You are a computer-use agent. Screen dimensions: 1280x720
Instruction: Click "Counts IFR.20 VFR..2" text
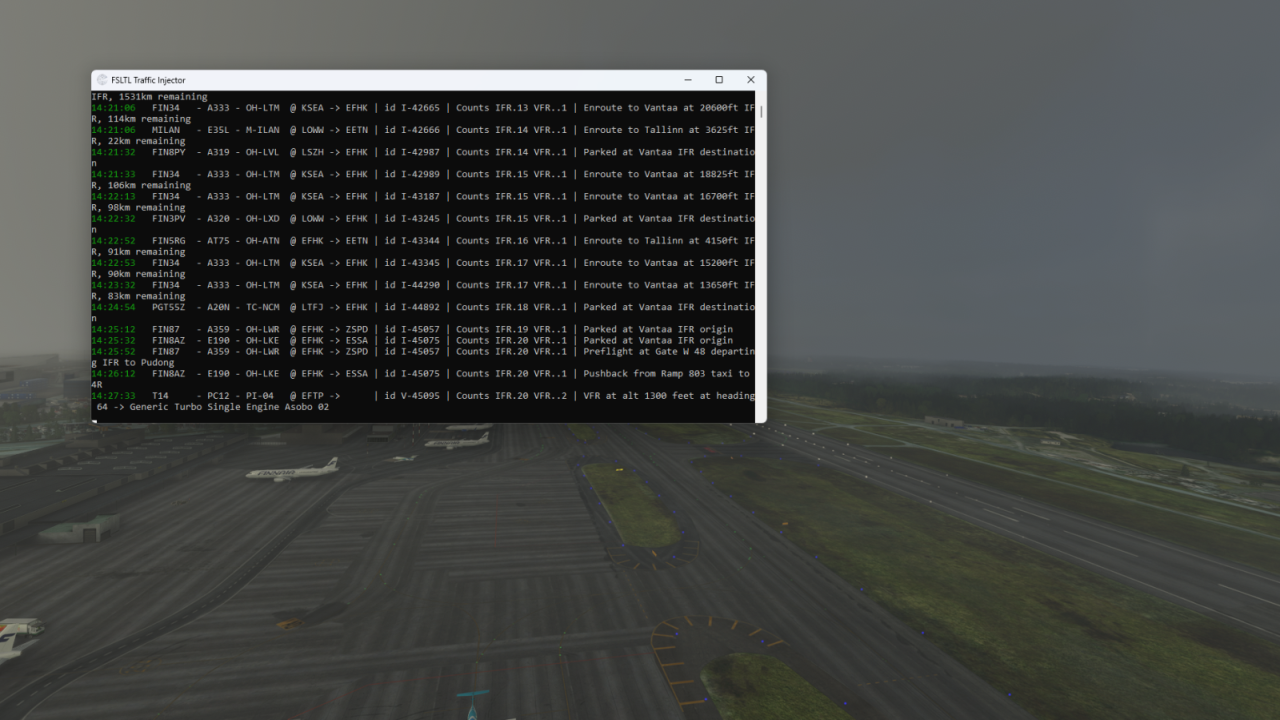pyautogui.click(x=511, y=396)
